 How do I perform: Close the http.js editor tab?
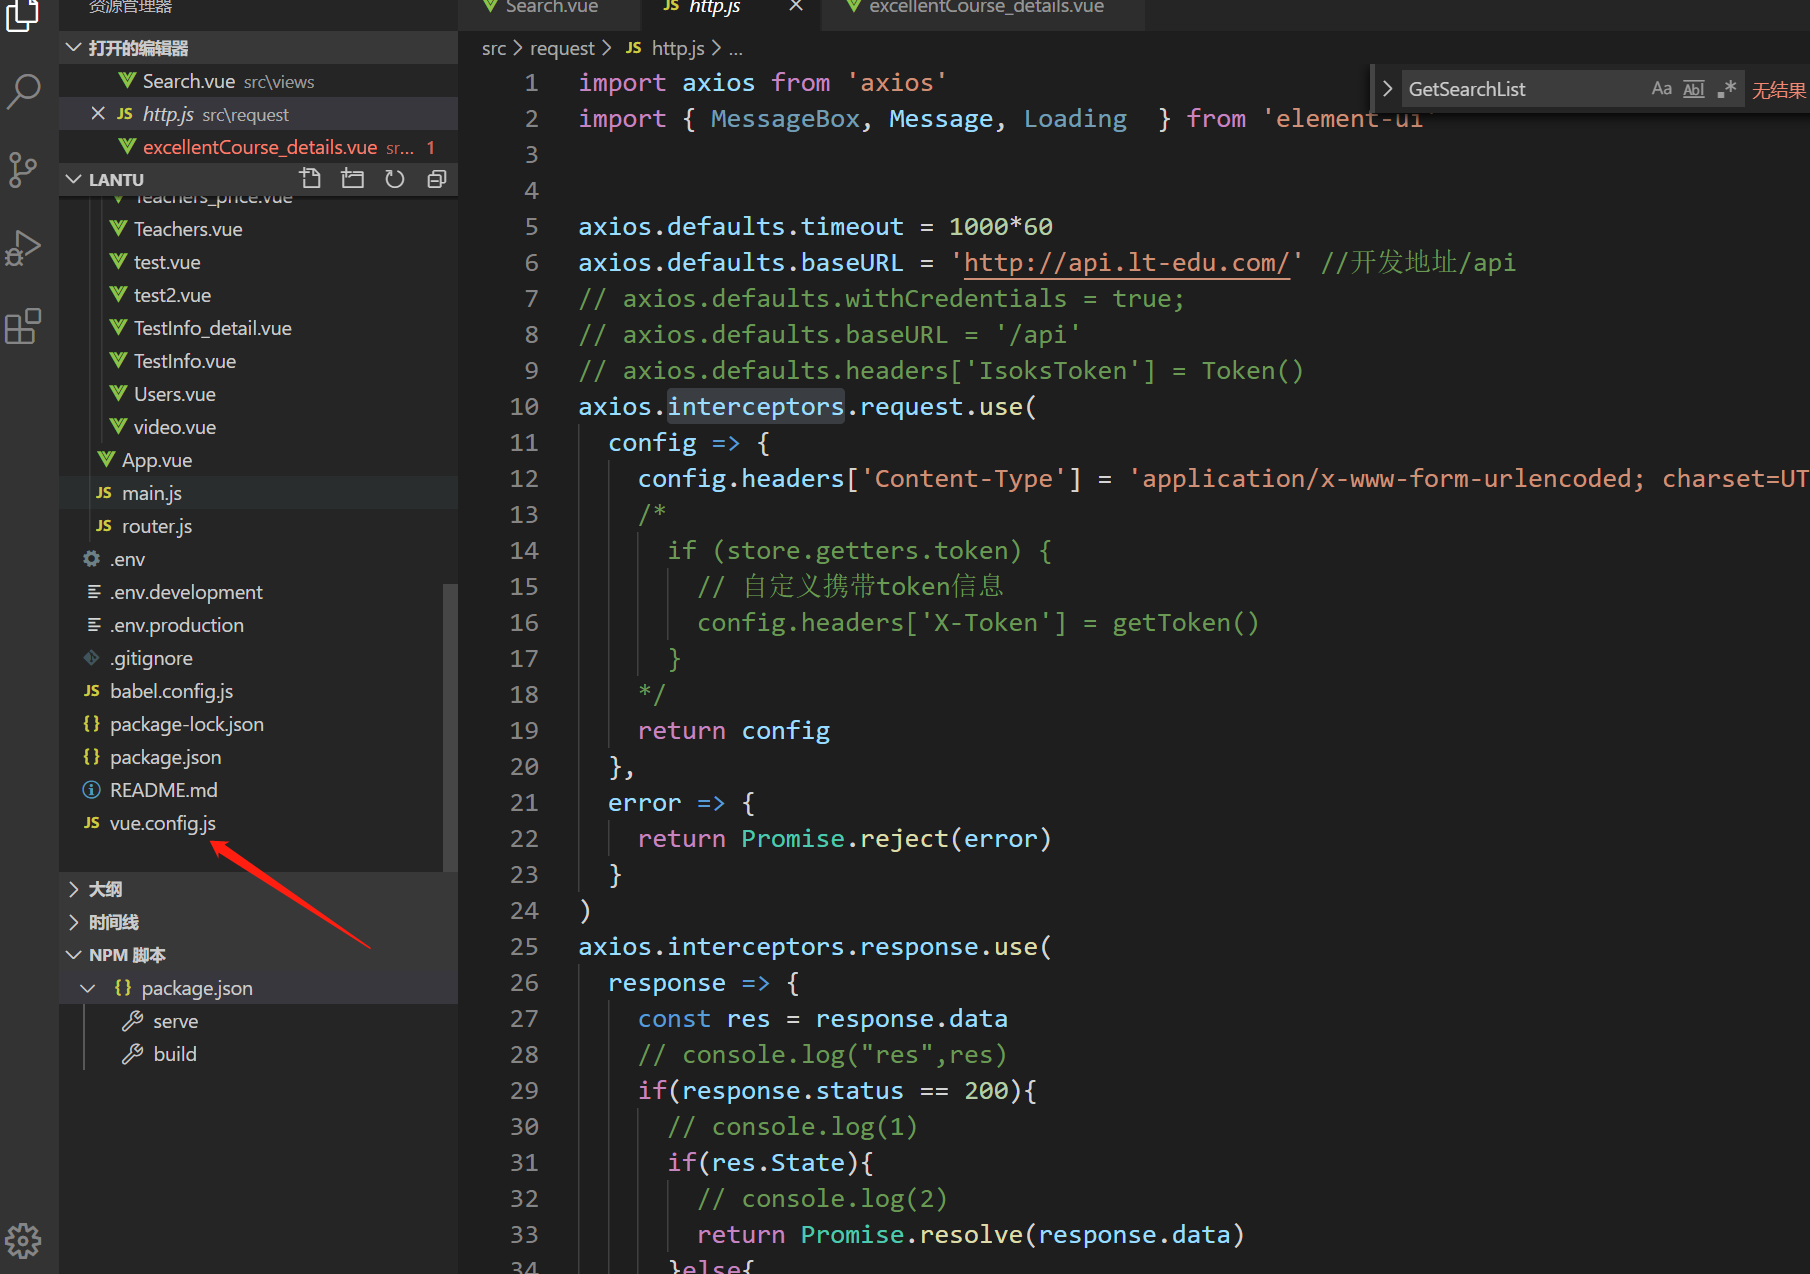pos(796,6)
